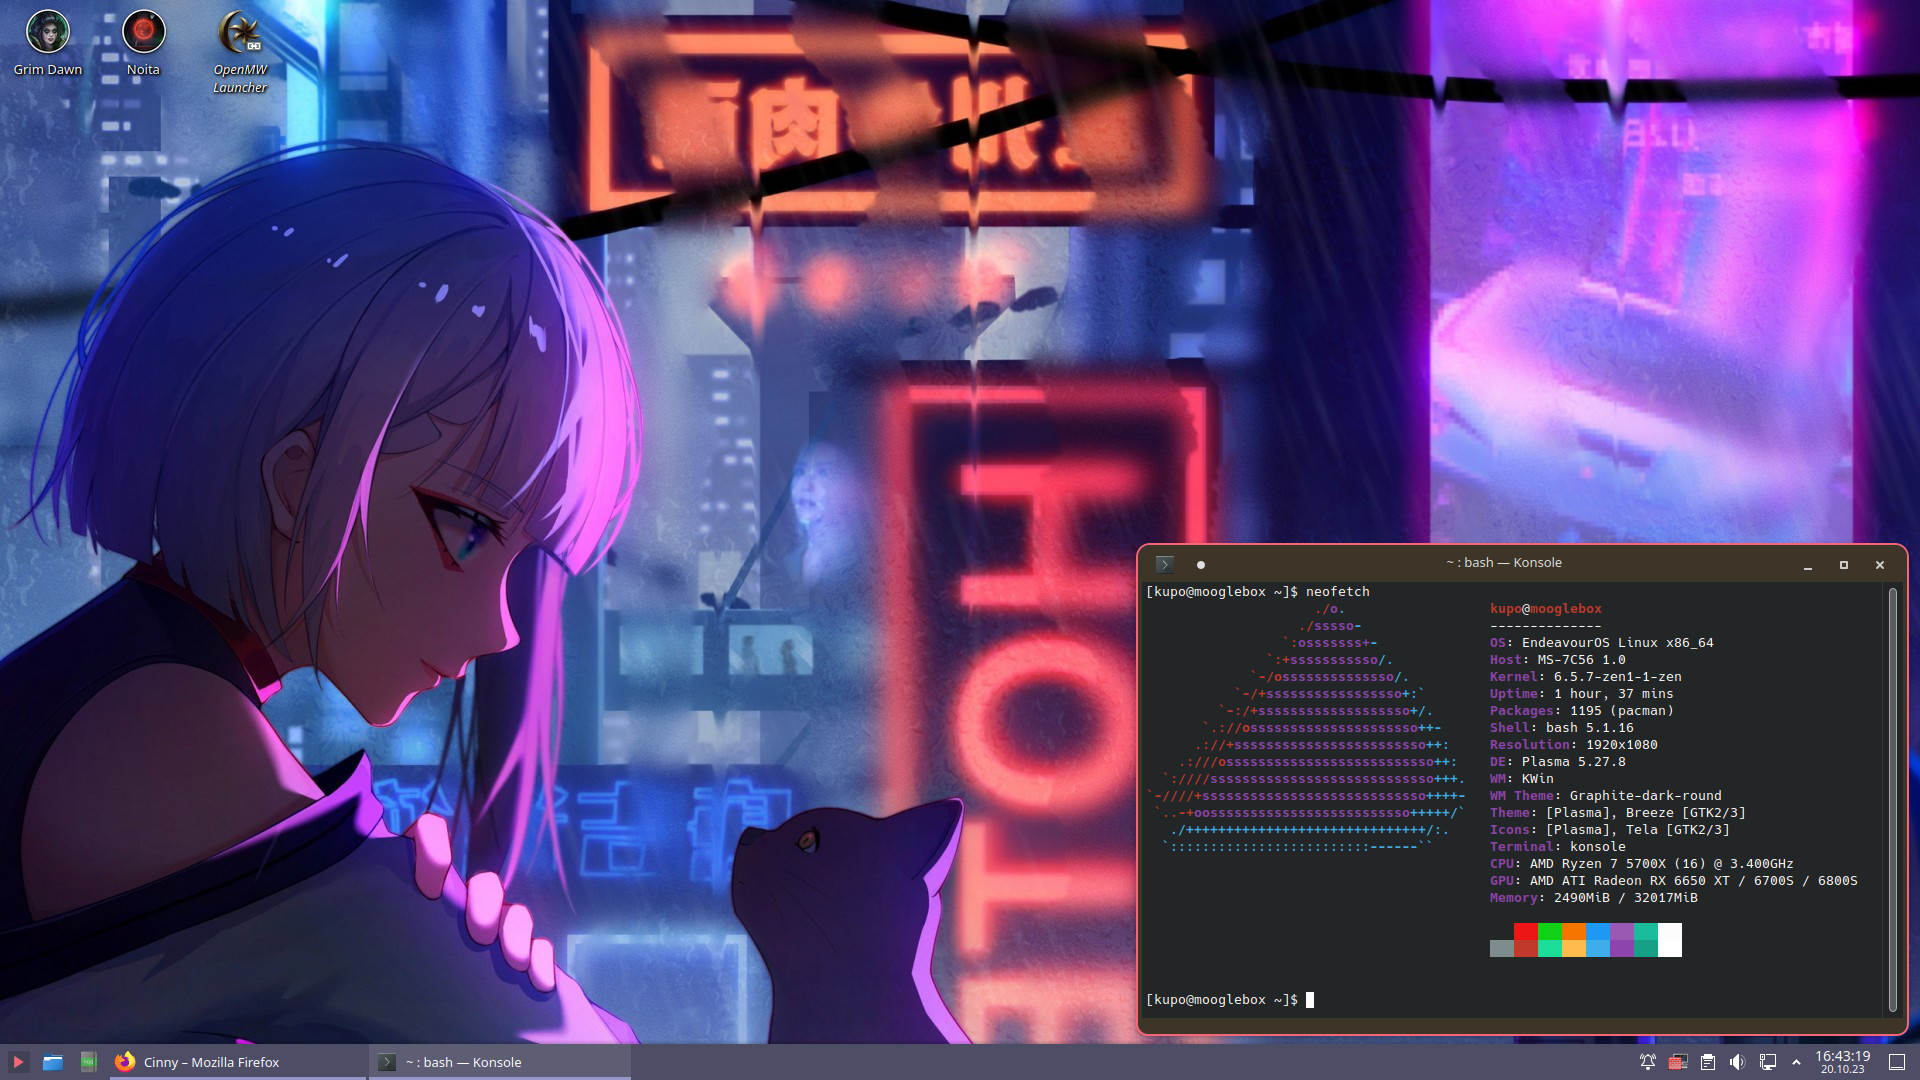Open the calendar by clicking the clock
Viewport: 1920px width, 1080px height.
pyautogui.click(x=1845, y=1062)
